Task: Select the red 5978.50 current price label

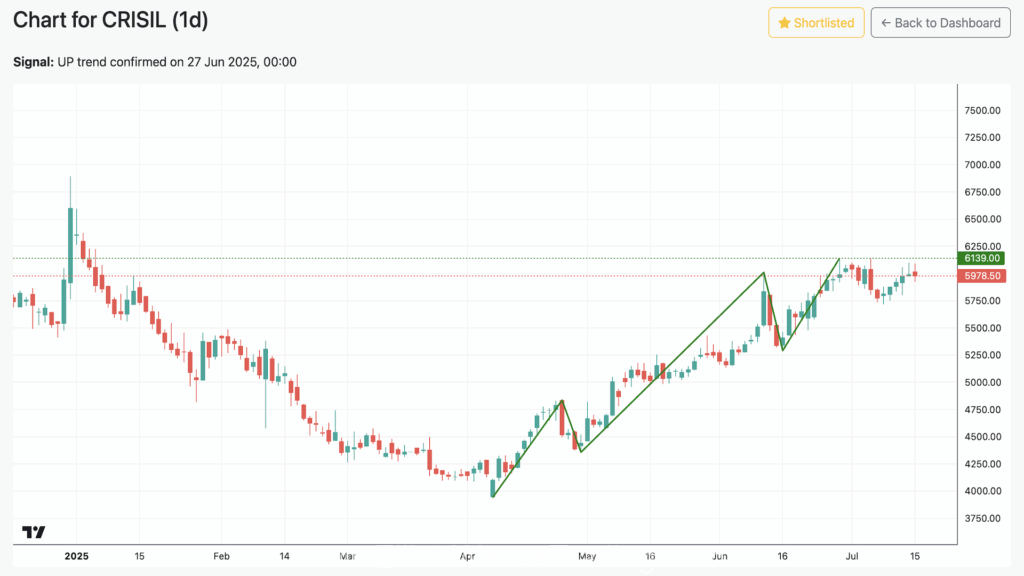Action: tap(982, 276)
